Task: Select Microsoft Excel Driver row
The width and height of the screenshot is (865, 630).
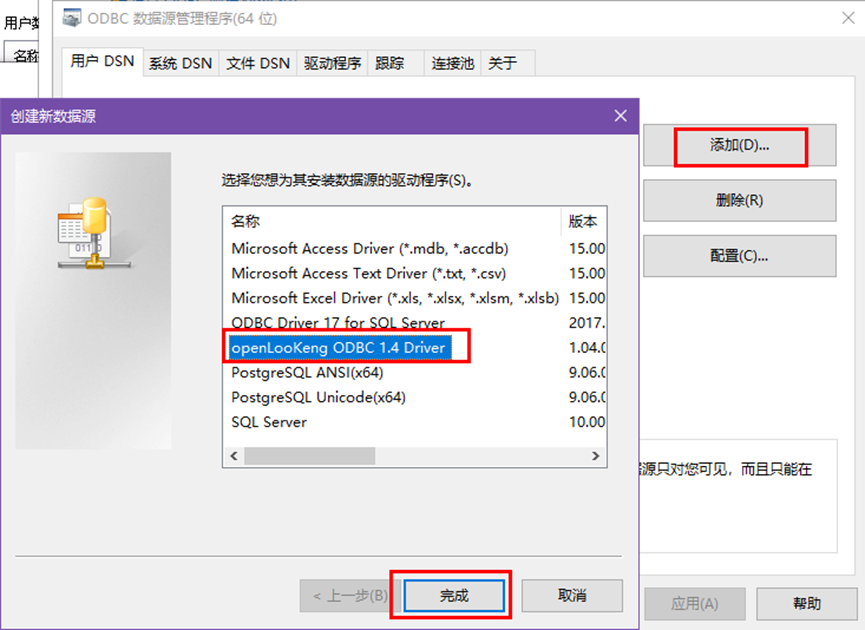Action: tap(395, 298)
